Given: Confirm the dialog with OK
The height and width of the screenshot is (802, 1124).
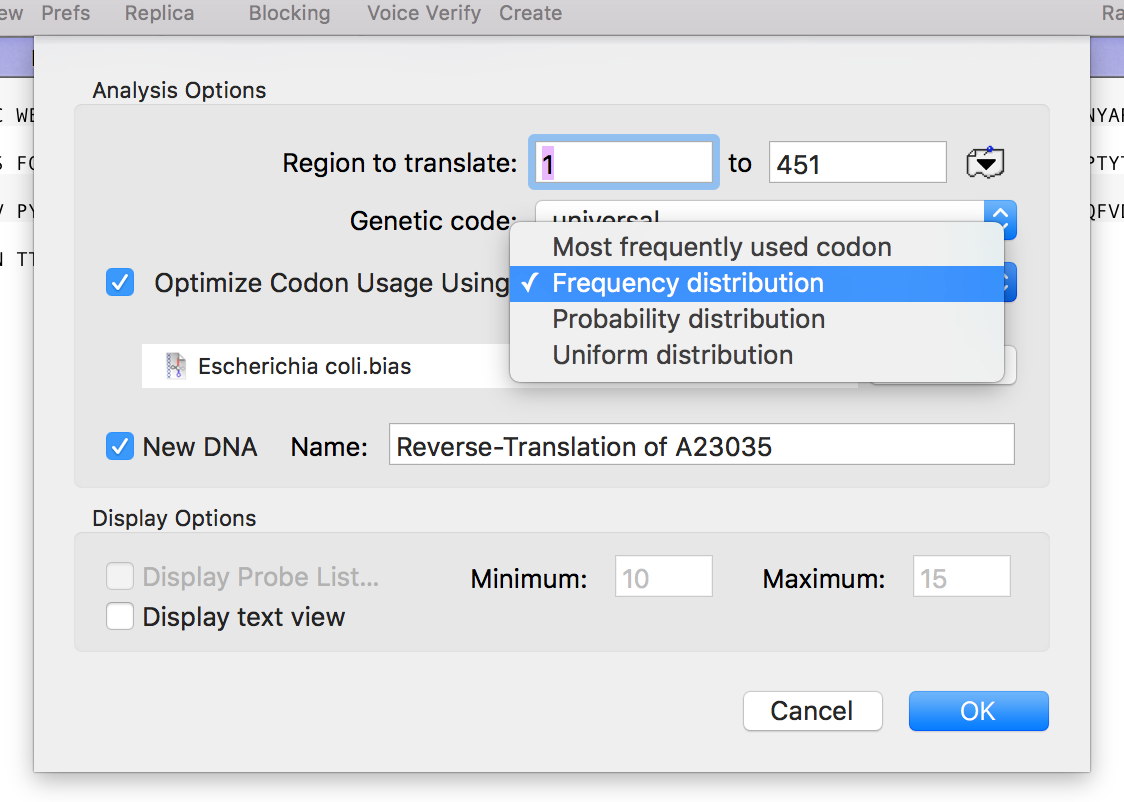Looking at the screenshot, I should pyautogui.click(x=978, y=711).
